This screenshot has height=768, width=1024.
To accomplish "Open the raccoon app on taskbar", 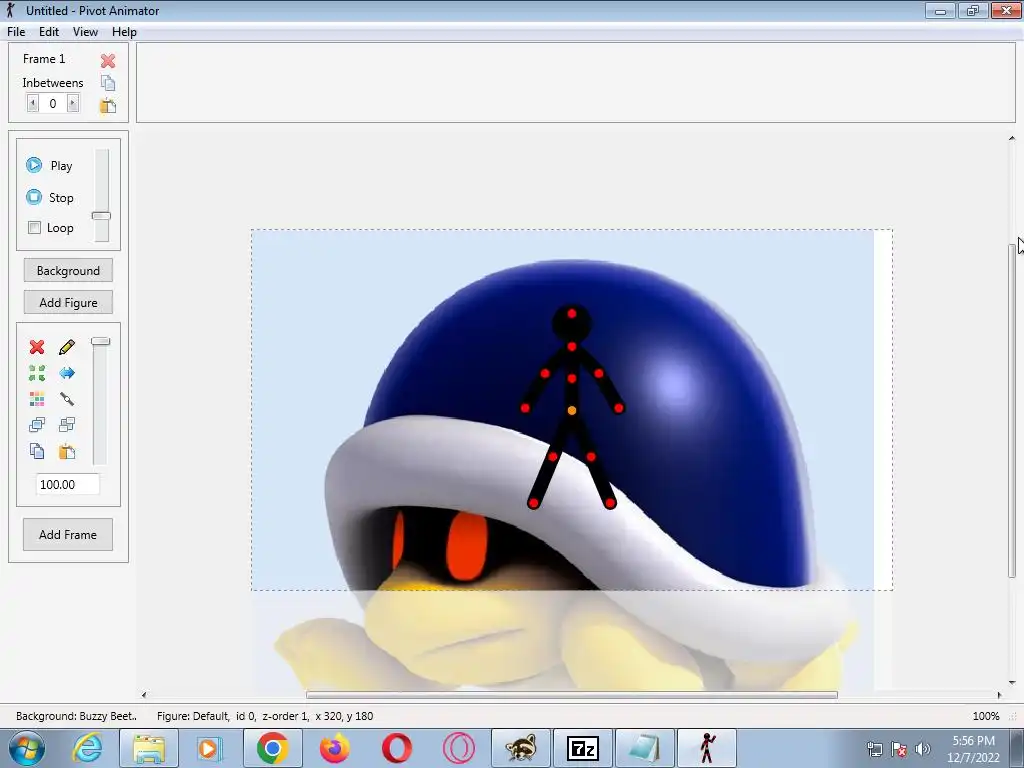I will [520, 748].
